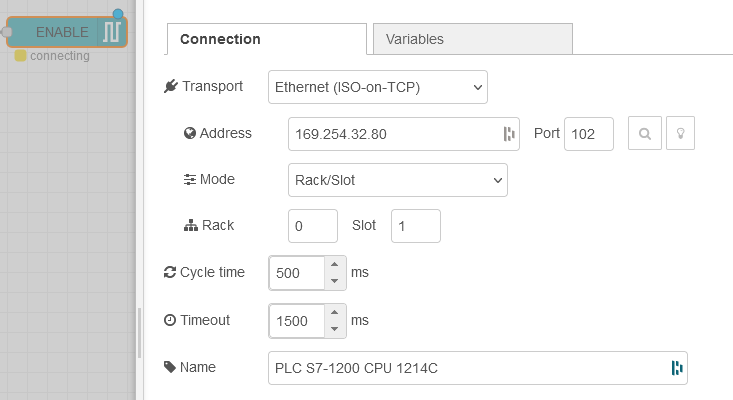Screen dimensions: 733x400
Task: Click the ENABLE node input port
Action: pos(6,32)
